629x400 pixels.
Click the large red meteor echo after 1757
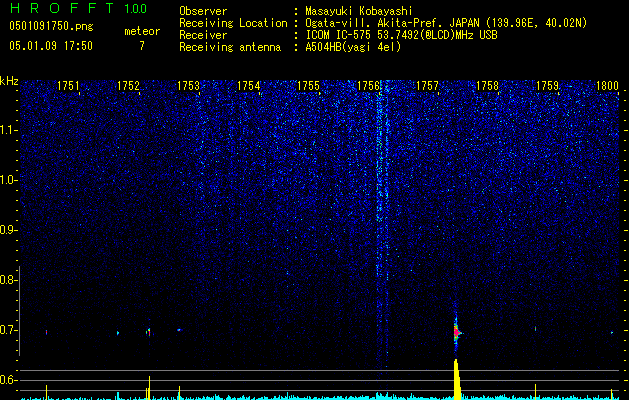click(457, 332)
